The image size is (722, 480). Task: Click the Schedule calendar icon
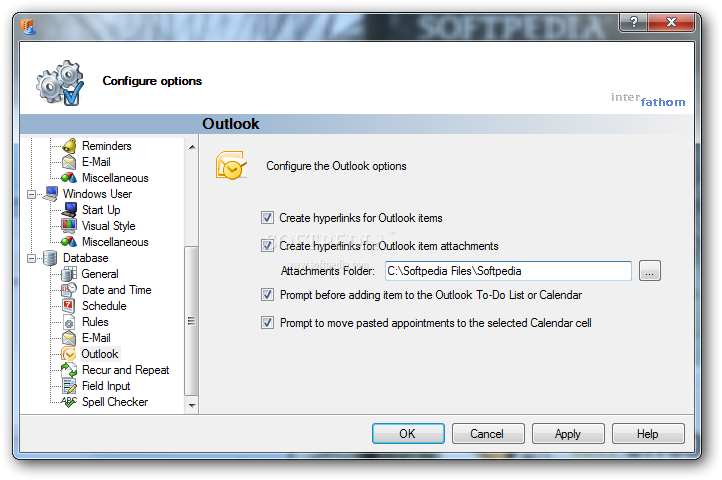[69, 306]
